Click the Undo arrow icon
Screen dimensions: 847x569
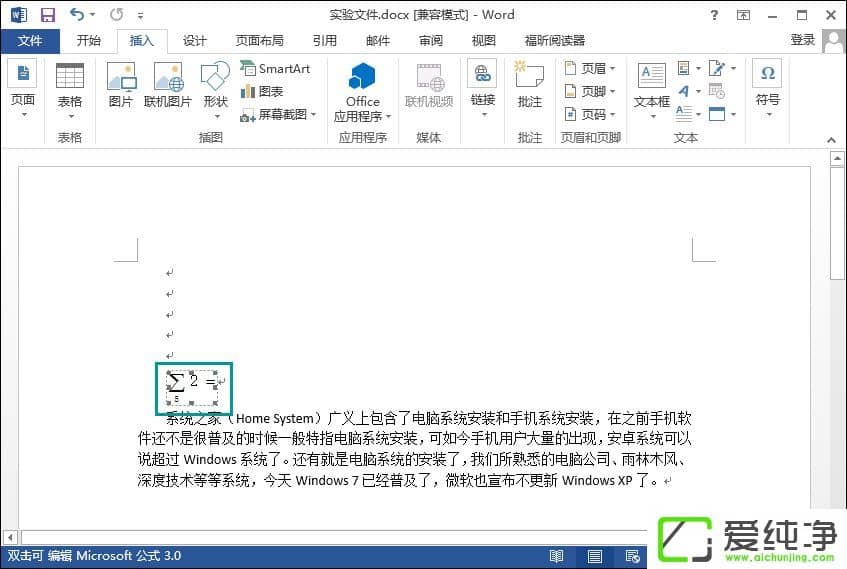pos(77,15)
